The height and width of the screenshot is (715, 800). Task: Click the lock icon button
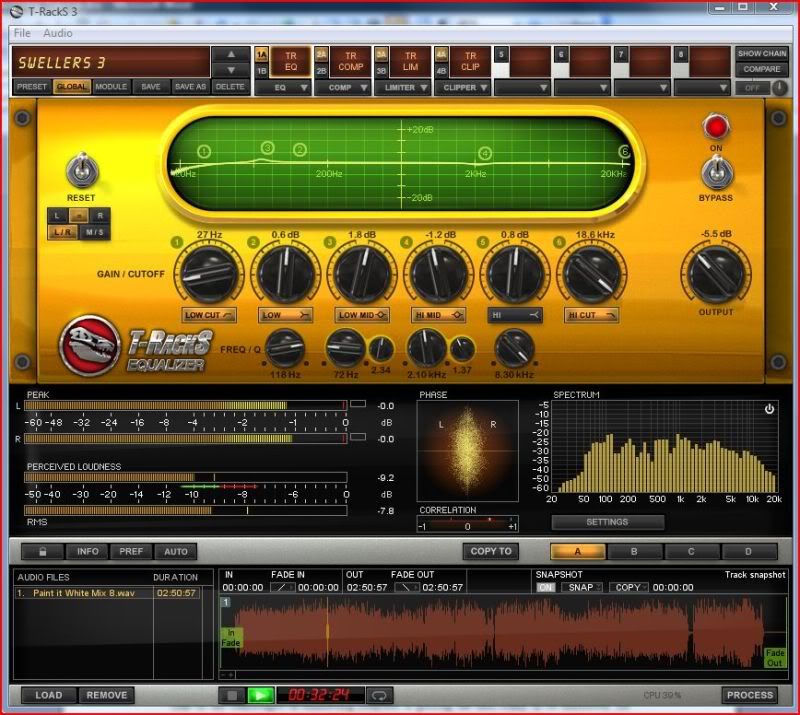coord(43,551)
